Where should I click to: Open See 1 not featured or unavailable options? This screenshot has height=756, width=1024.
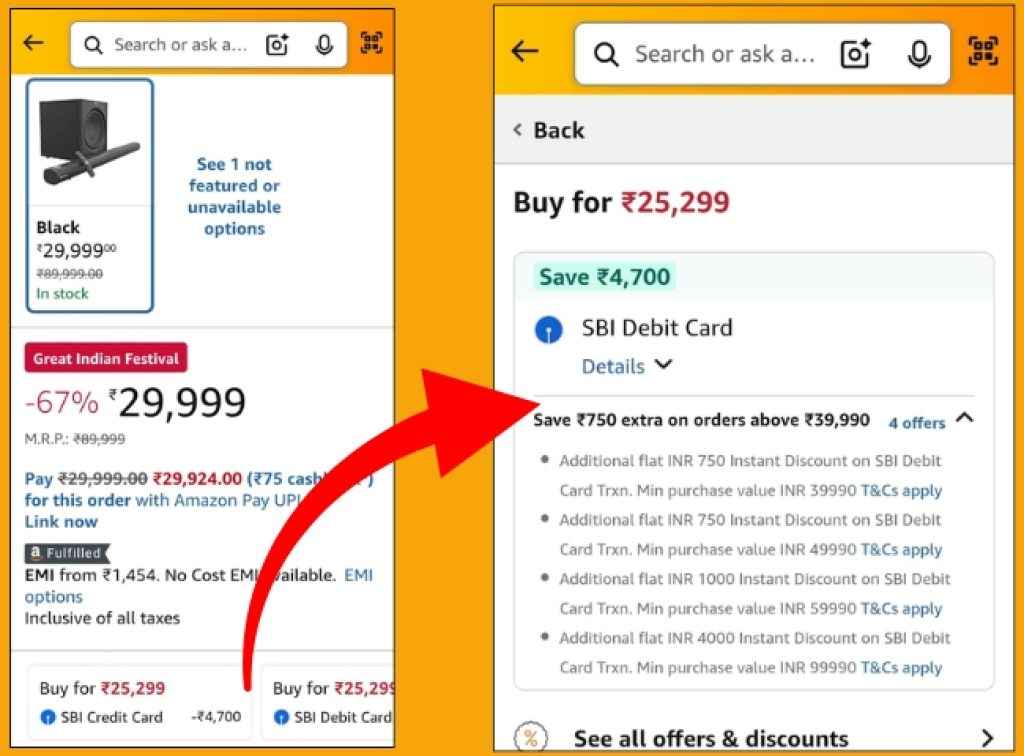pyautogui.click(x=234, y=196)
